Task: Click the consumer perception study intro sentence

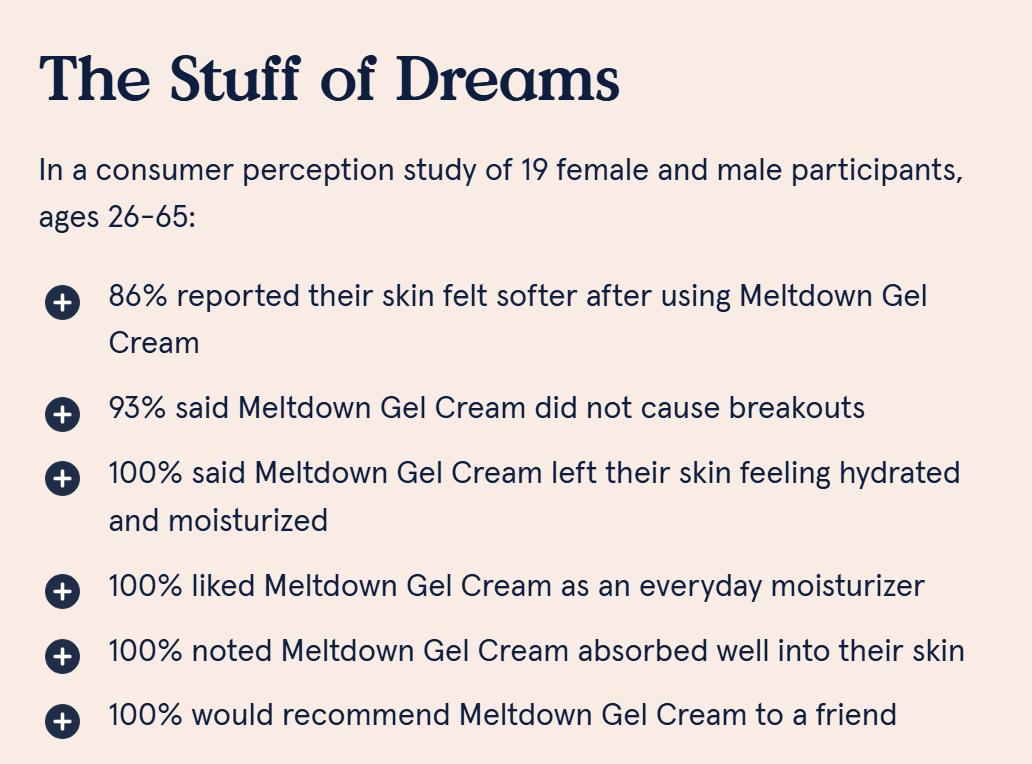Action: point(500,170)
